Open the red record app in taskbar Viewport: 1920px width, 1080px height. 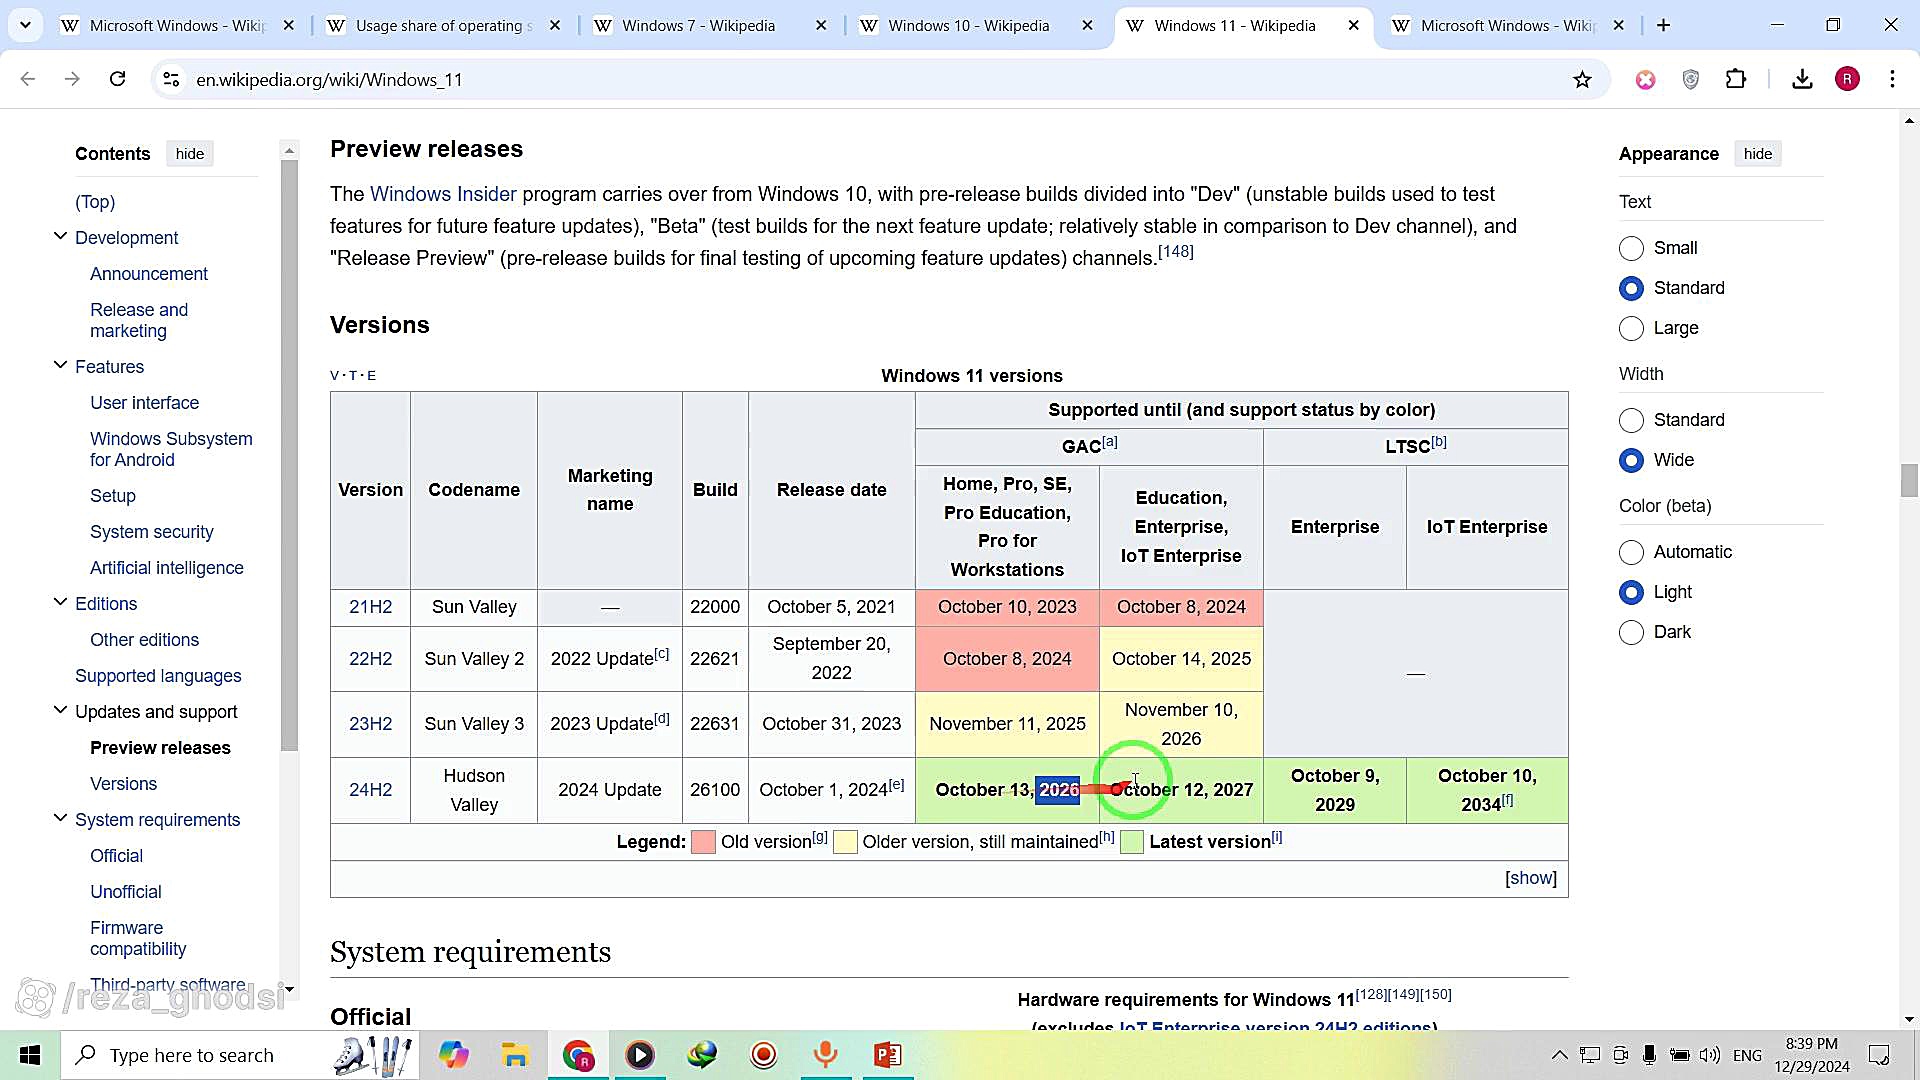tap(764, 1055)
